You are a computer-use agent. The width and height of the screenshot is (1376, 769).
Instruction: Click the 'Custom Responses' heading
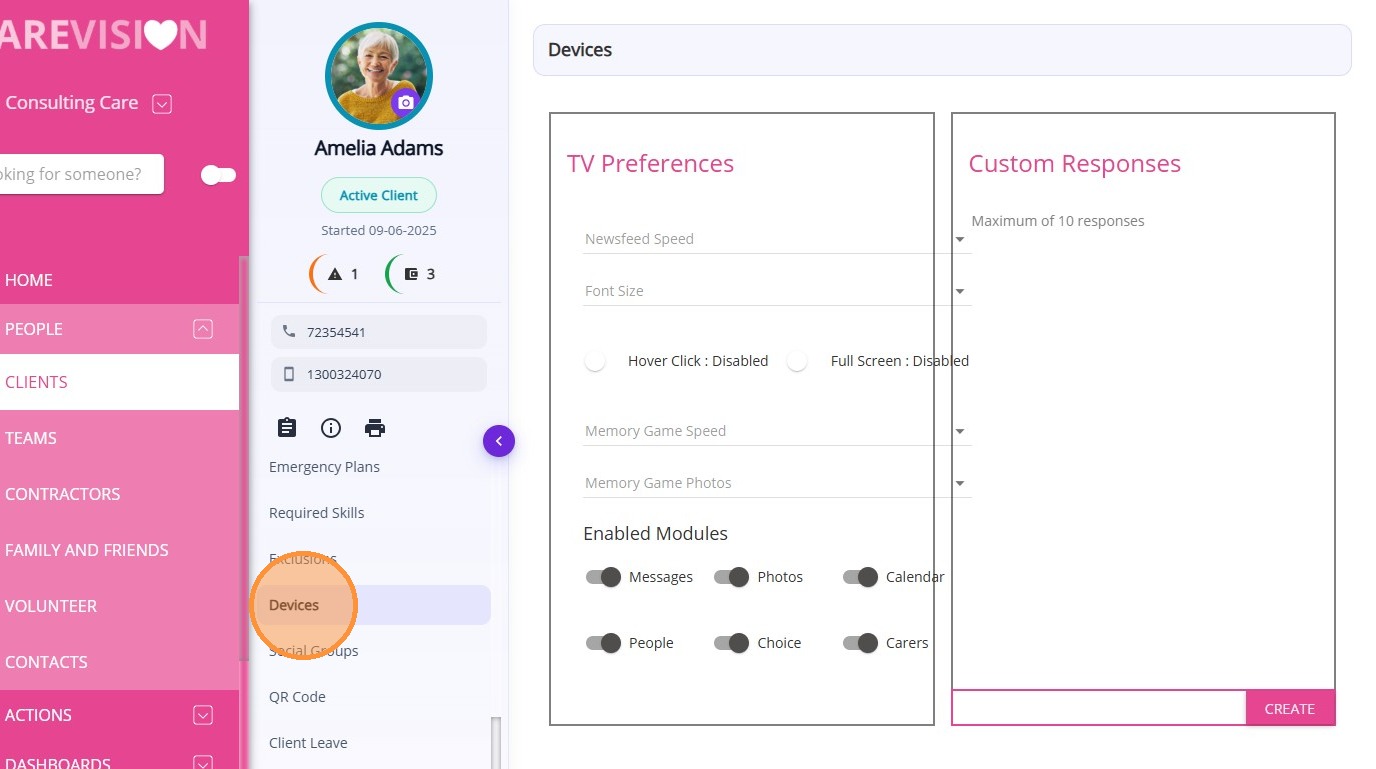coord(1075,164)
